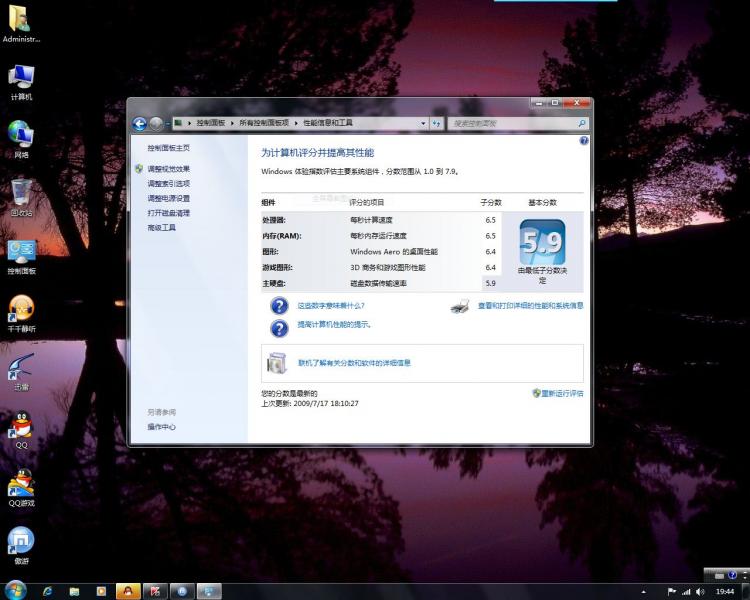
Task: Click the network signal tray icon
Action: coord(686,592)
